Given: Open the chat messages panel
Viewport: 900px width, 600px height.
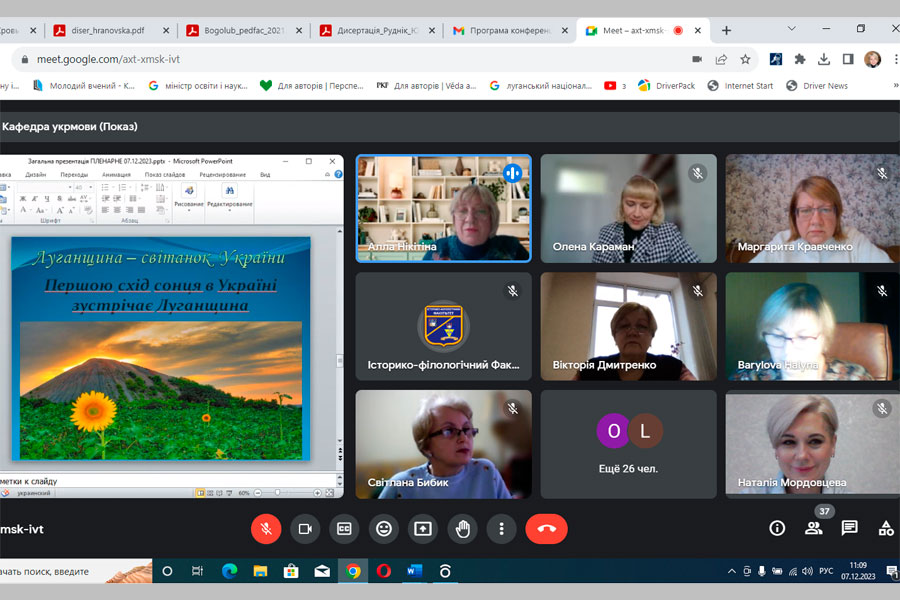Looking at the screenshot, I should pyautogui.click(x=849, y=528).
